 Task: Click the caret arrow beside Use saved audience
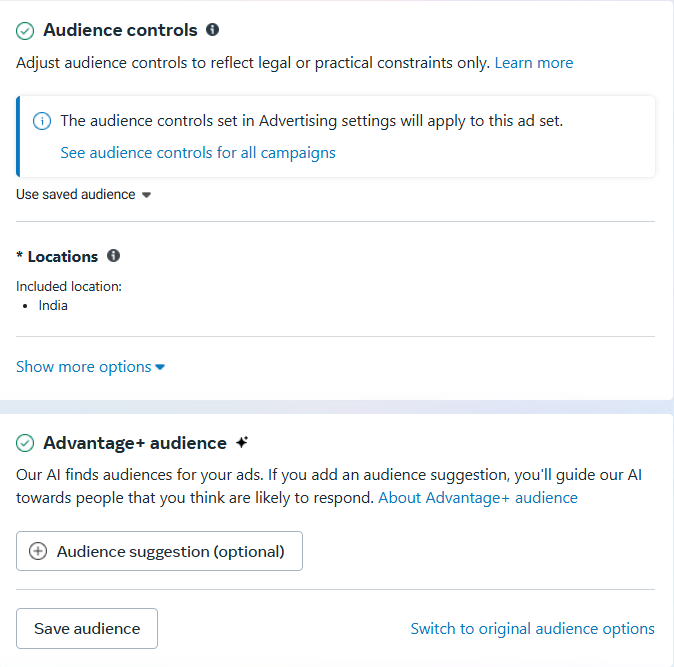coord(146,195)
